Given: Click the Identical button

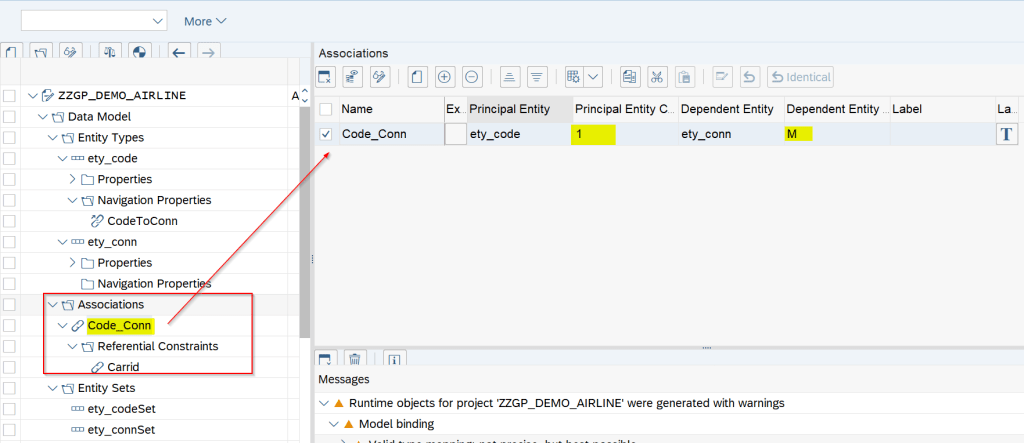Looking at the screenshot, I should (x=800, y=77).
